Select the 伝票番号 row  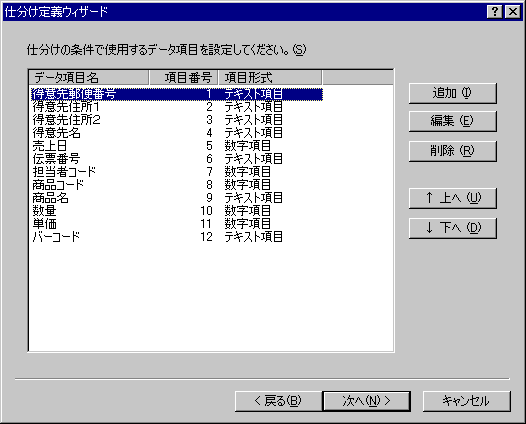click(177, 159)
